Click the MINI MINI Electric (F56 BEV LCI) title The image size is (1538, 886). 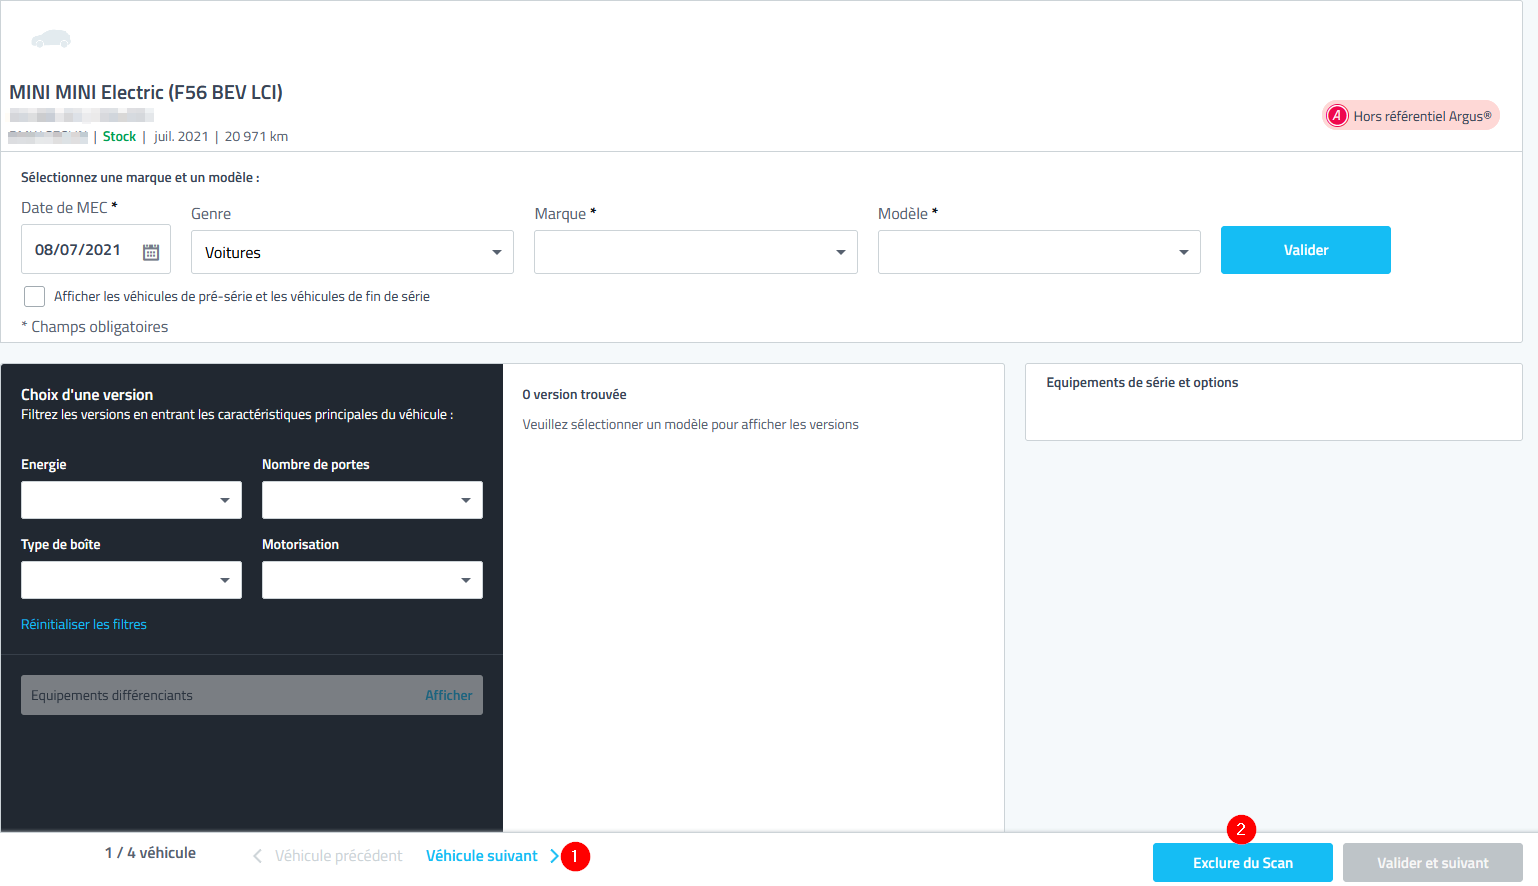pyautogui.click(x=146, y=92)
